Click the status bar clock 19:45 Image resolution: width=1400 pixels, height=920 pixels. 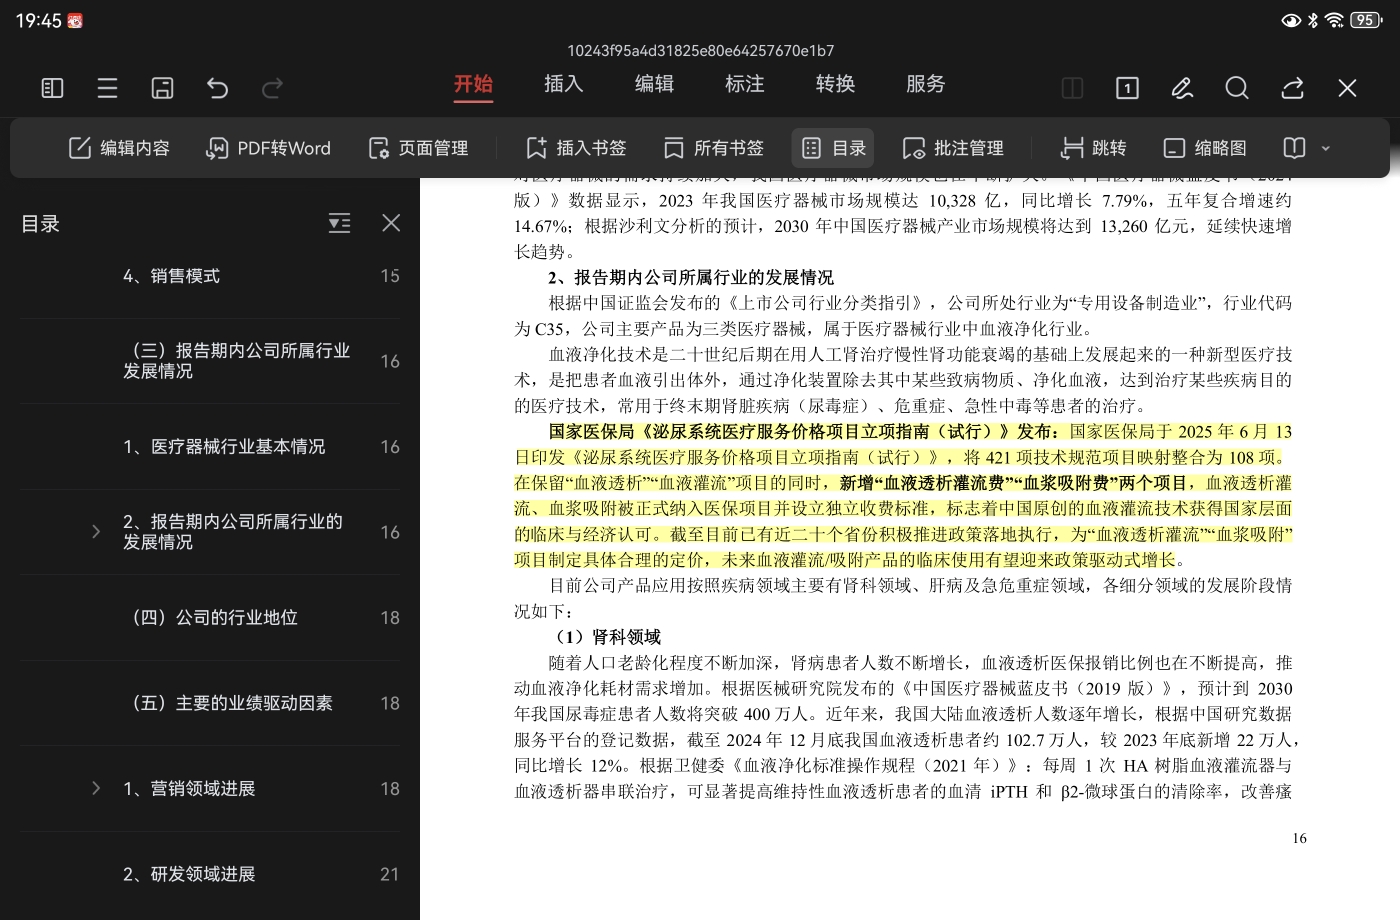coord(38,20)
